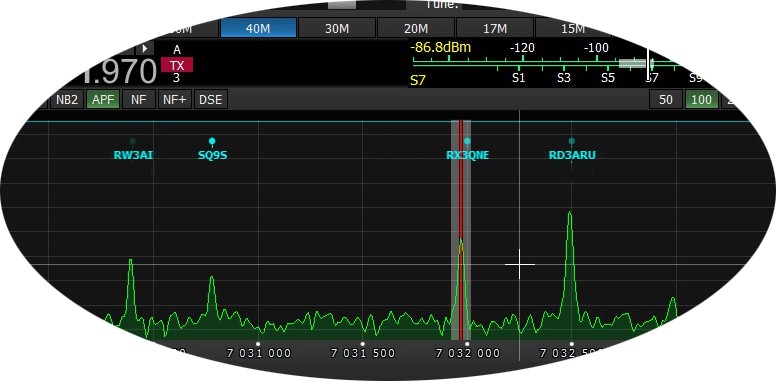The height and width of the screenshot is (381, 776).
Task: Toggle the DSE button
Action: pos(210,99)
